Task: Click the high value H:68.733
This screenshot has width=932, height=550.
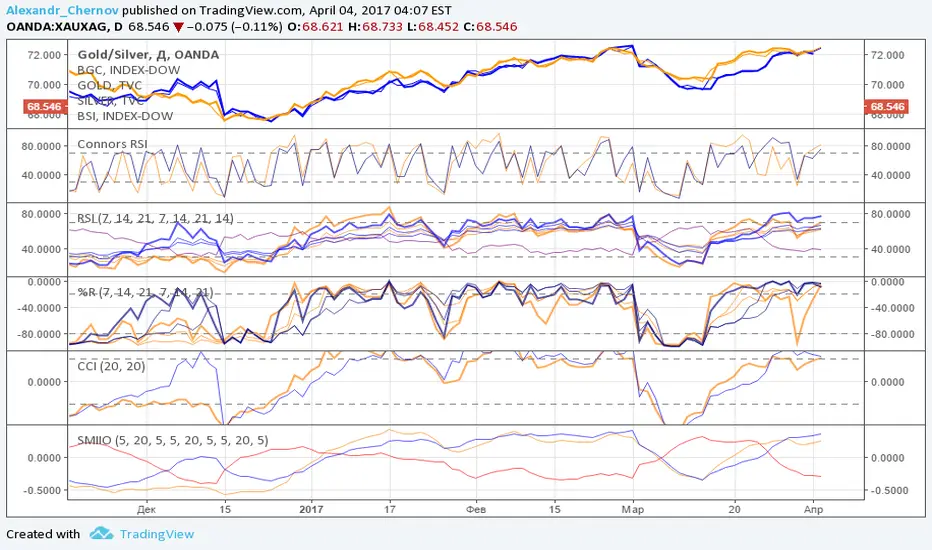Action: click(375, 27)
